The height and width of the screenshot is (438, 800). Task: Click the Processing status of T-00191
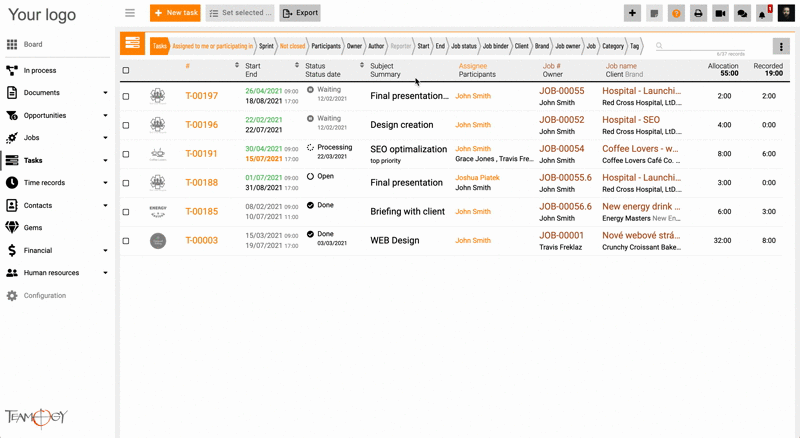click(330, 148)
